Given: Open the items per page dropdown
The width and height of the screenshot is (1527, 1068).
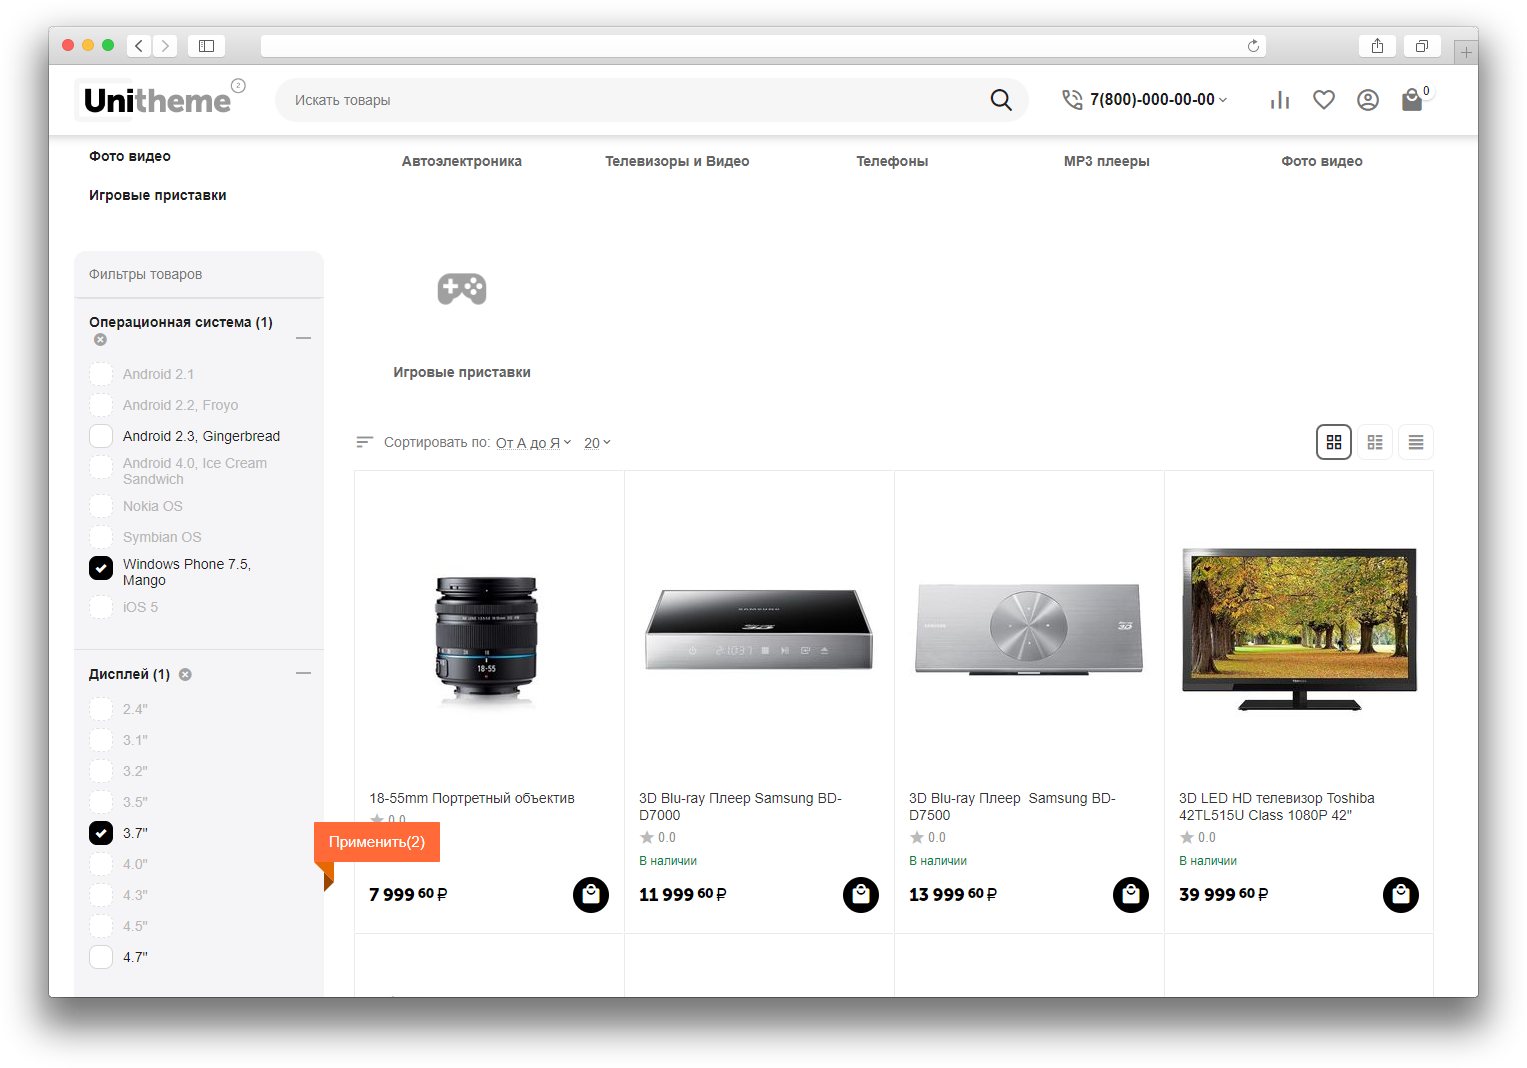Looking at the screenshot, I should [597, 443].
